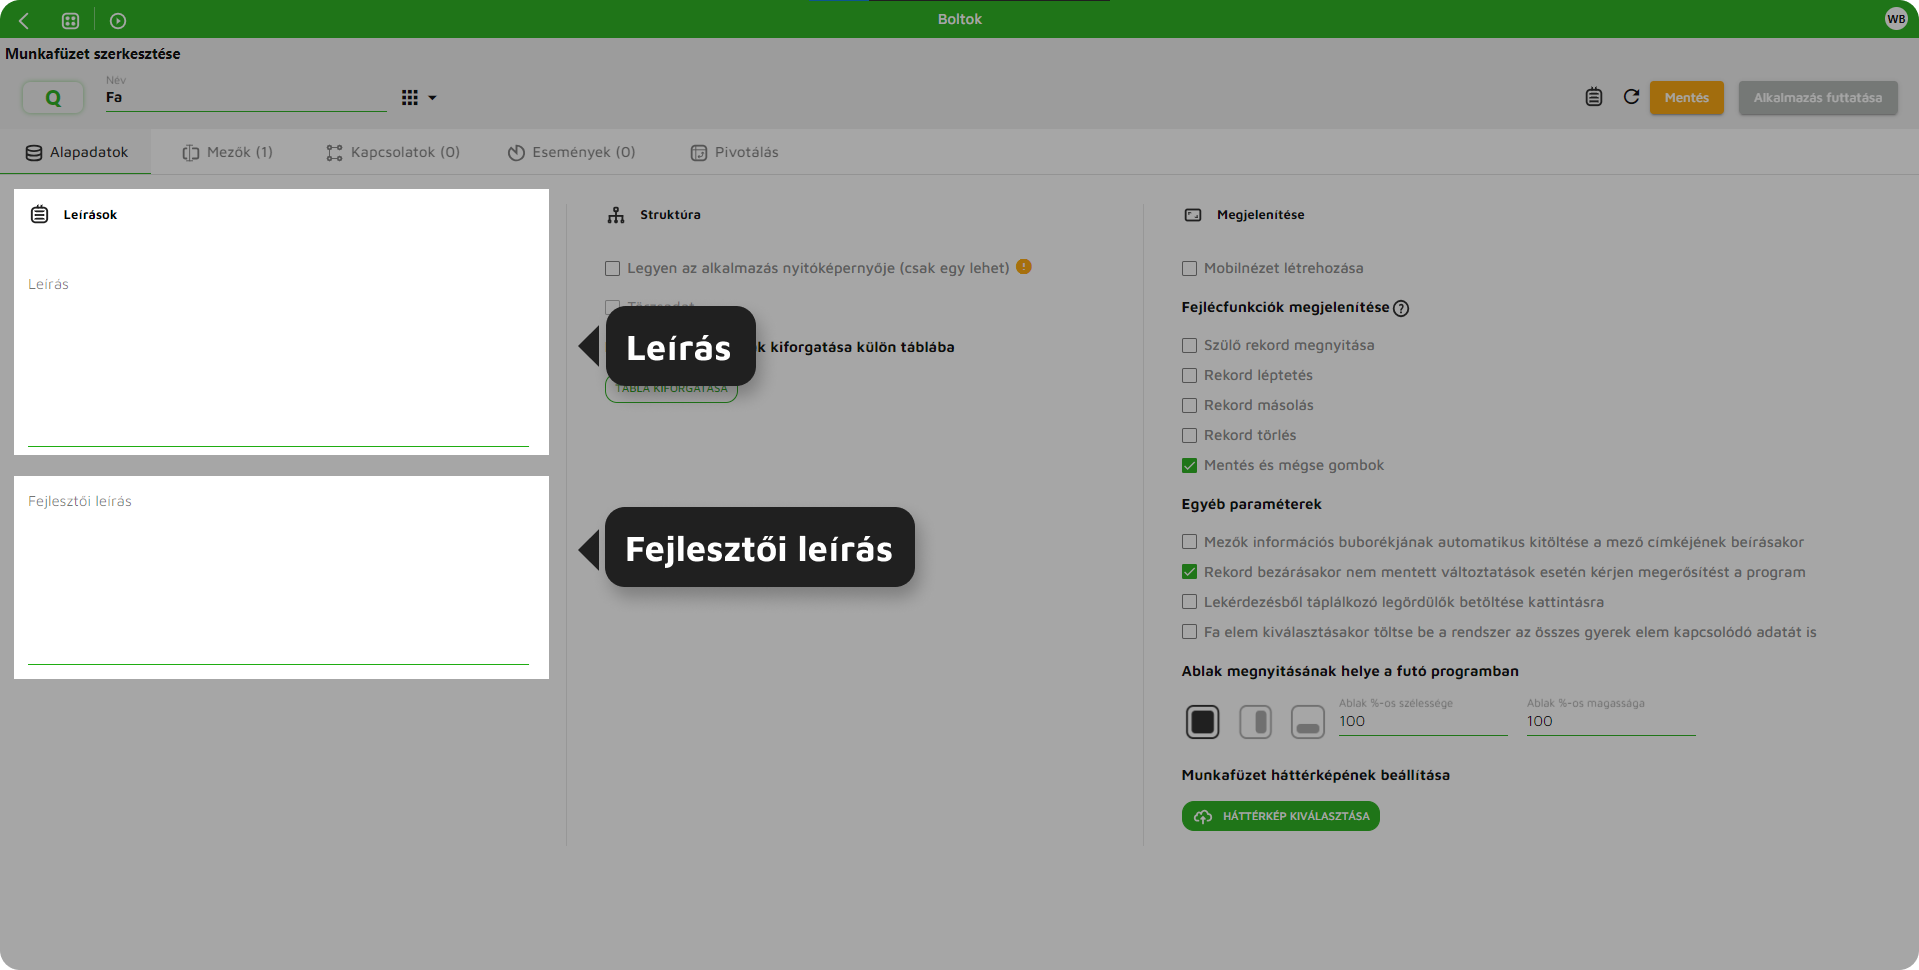Click the Ablak %-os szélessége field
1919x970 pixels.
pos(1423,721)
